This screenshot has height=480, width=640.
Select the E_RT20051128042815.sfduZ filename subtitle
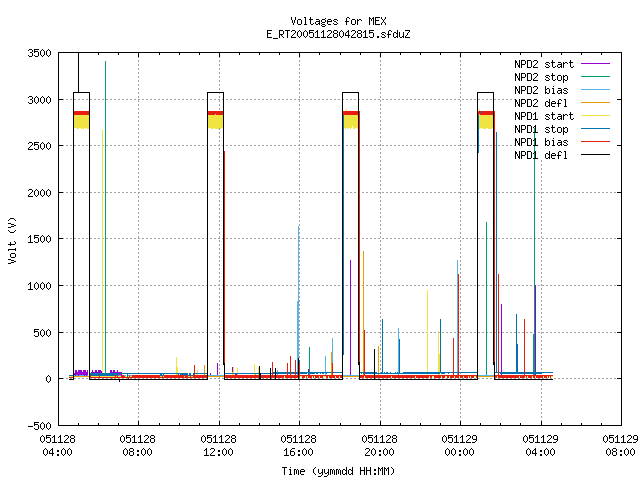338,34
